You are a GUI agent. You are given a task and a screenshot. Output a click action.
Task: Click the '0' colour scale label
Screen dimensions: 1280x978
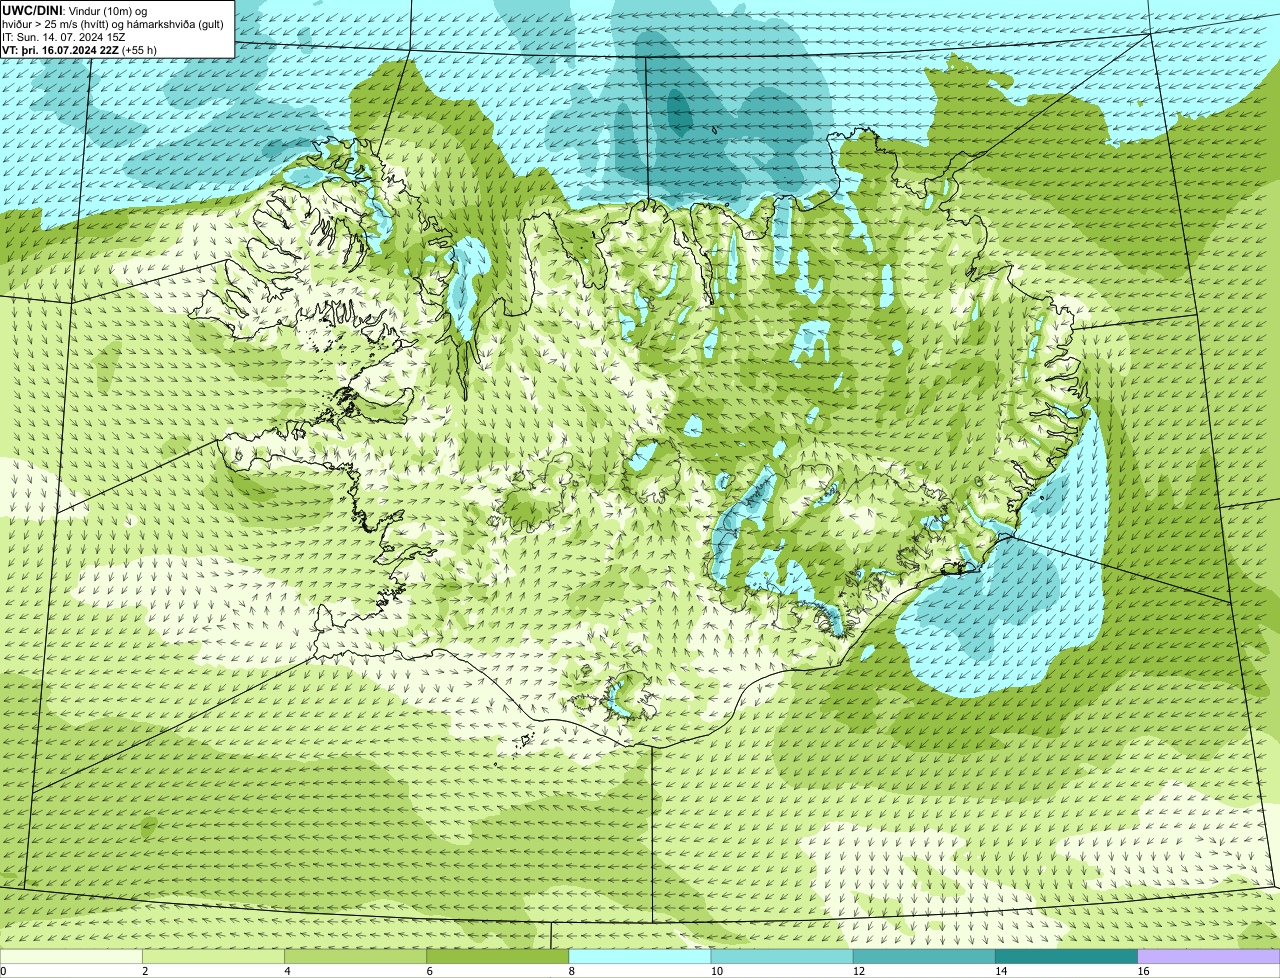tap(4, 971)
